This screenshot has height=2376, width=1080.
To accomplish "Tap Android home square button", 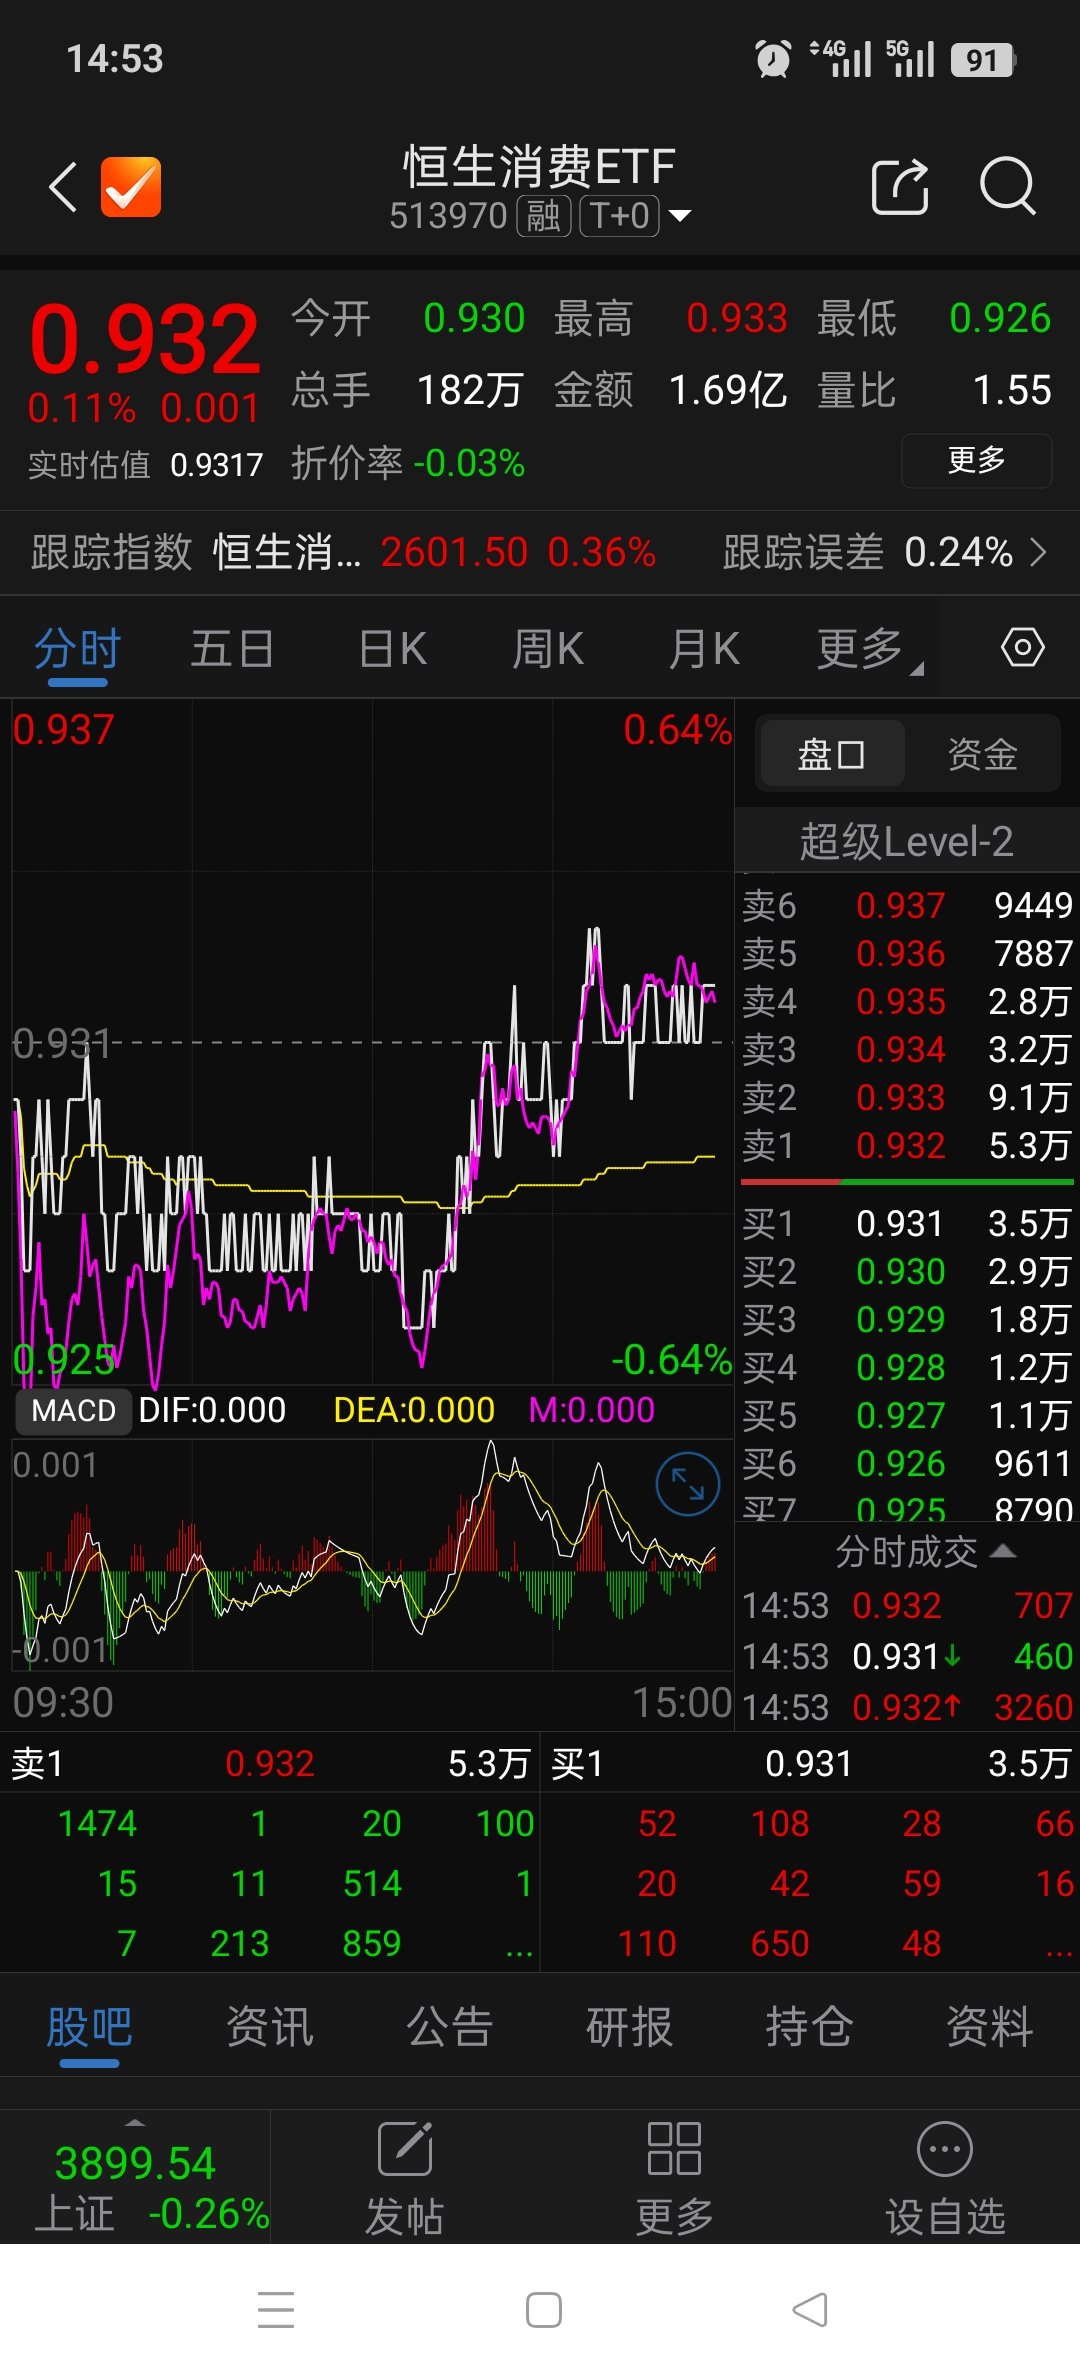I will coord(543,2310).
